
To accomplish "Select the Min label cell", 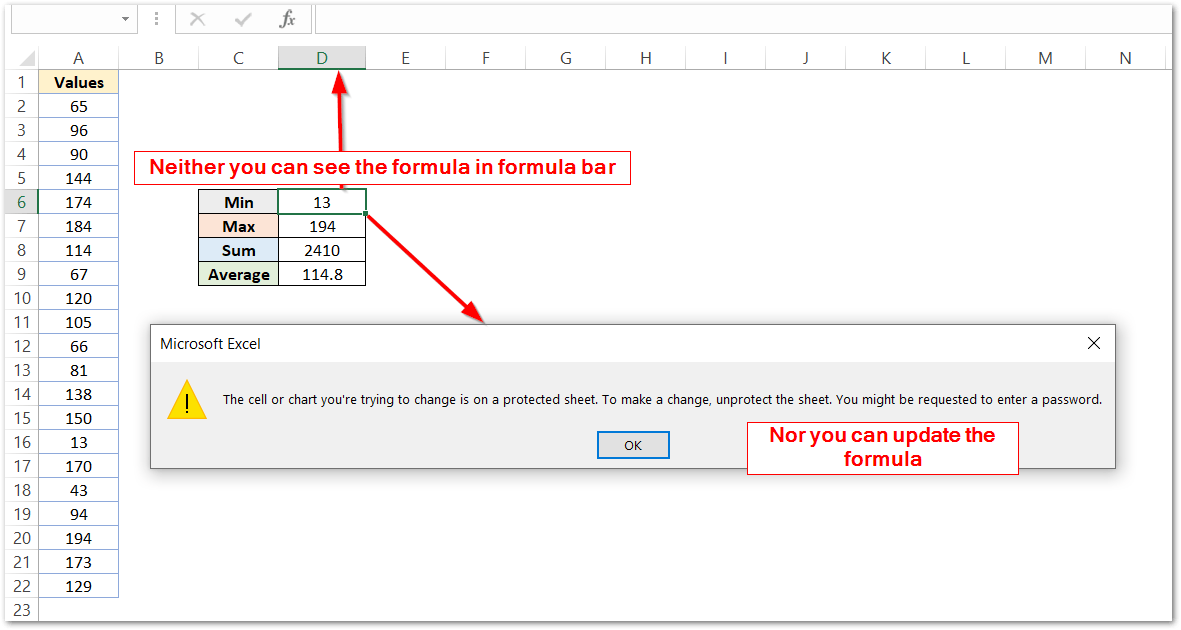I will (x=238, y=201).
